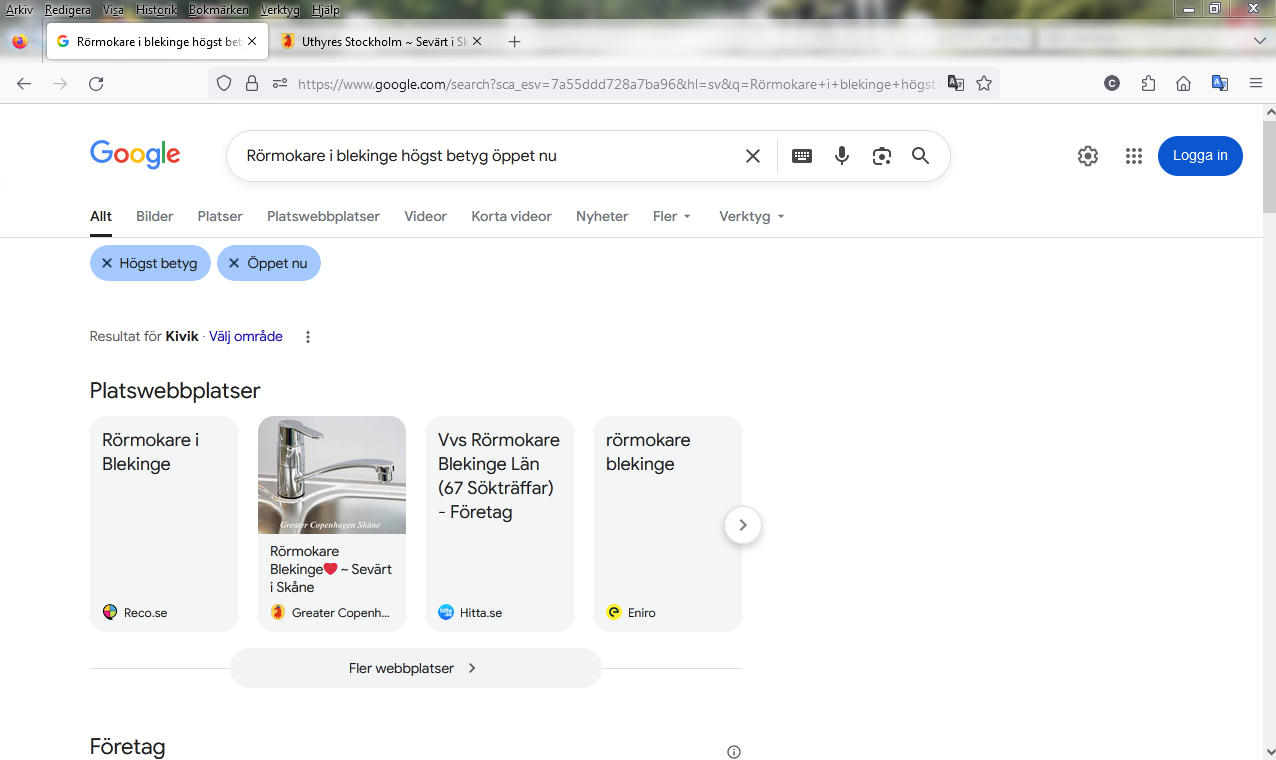Clear the search box with X
Viewport: 1276px width, 760px height.
[753, 156]
